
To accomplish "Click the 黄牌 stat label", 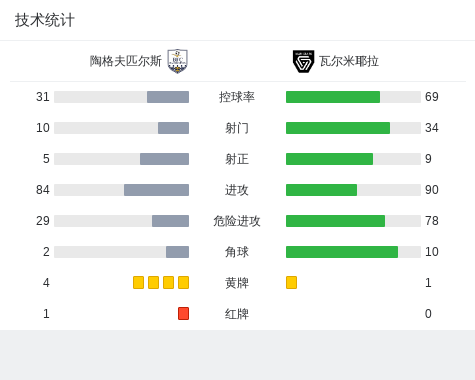I will 237,283.
